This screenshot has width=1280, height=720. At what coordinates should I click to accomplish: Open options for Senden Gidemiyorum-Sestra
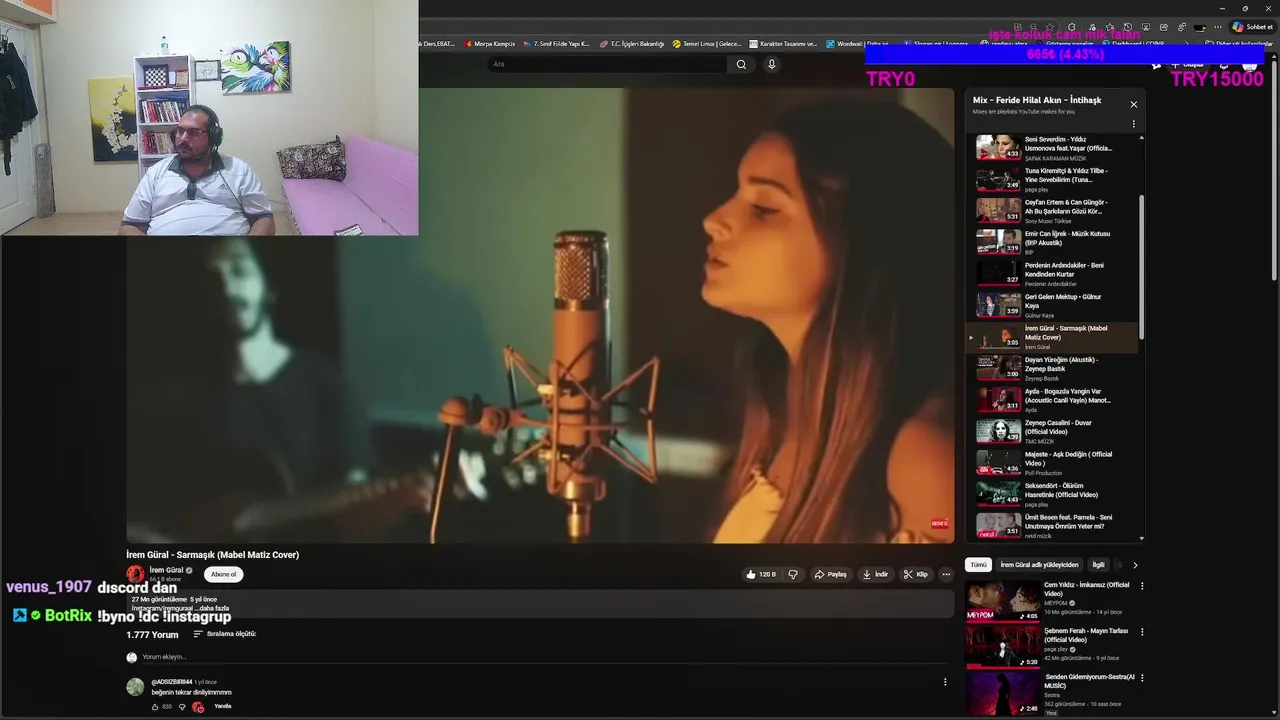point(1142,678)
